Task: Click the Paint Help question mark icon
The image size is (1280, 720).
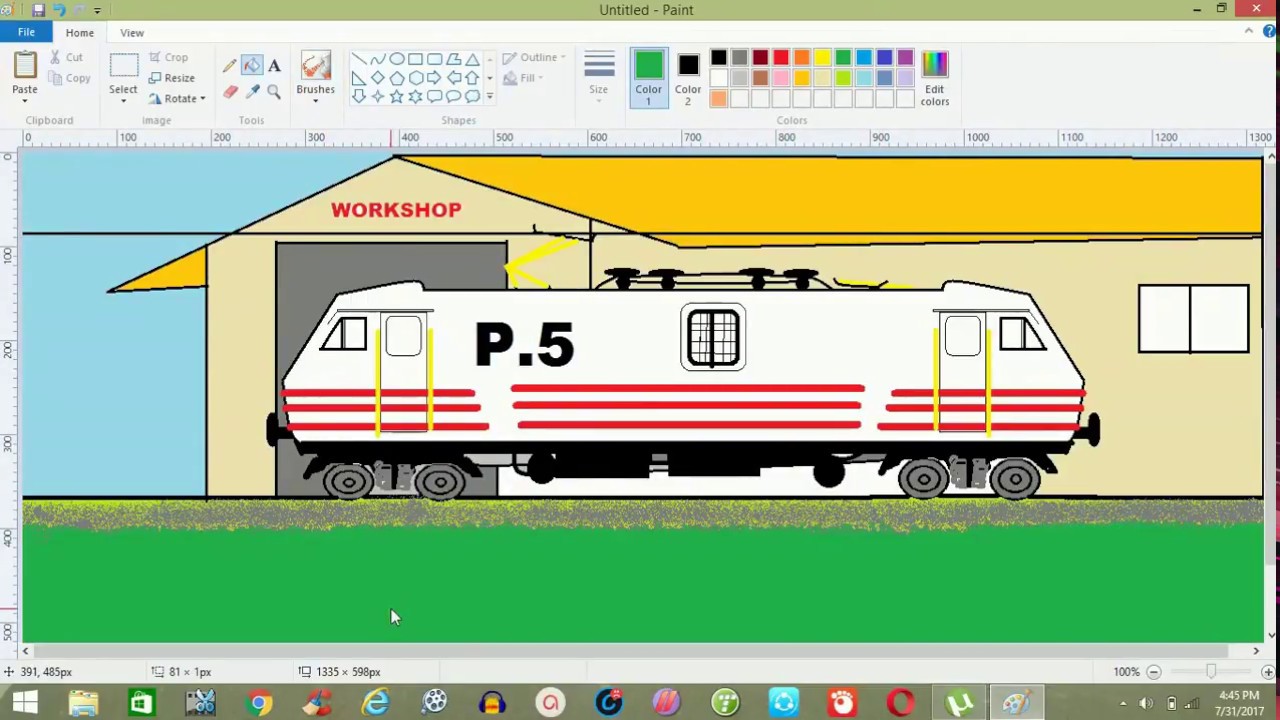Action: pyautogui.click(x=1268, y=32)
